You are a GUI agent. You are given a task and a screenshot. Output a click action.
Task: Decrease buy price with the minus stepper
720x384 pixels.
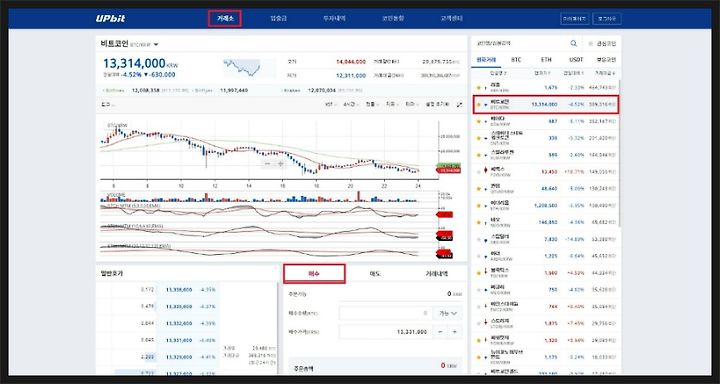click(440, 332)
